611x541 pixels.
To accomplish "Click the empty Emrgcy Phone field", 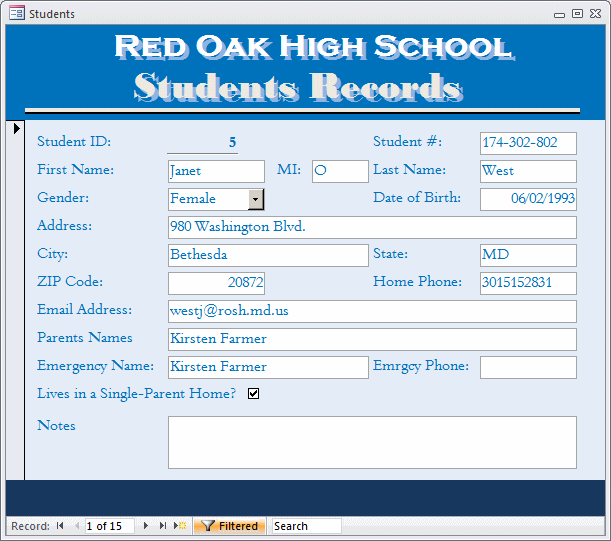I will [x=528, y=368].
